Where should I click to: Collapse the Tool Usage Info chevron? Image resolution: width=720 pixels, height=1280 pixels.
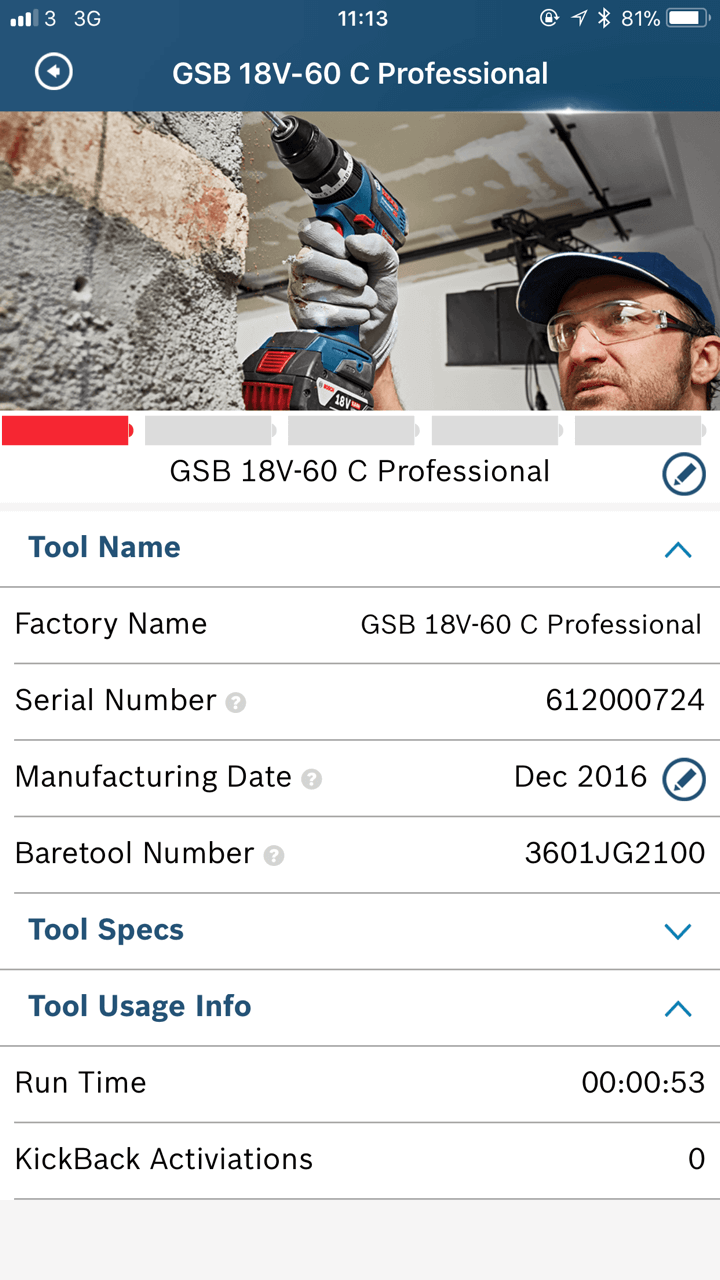678,1008
